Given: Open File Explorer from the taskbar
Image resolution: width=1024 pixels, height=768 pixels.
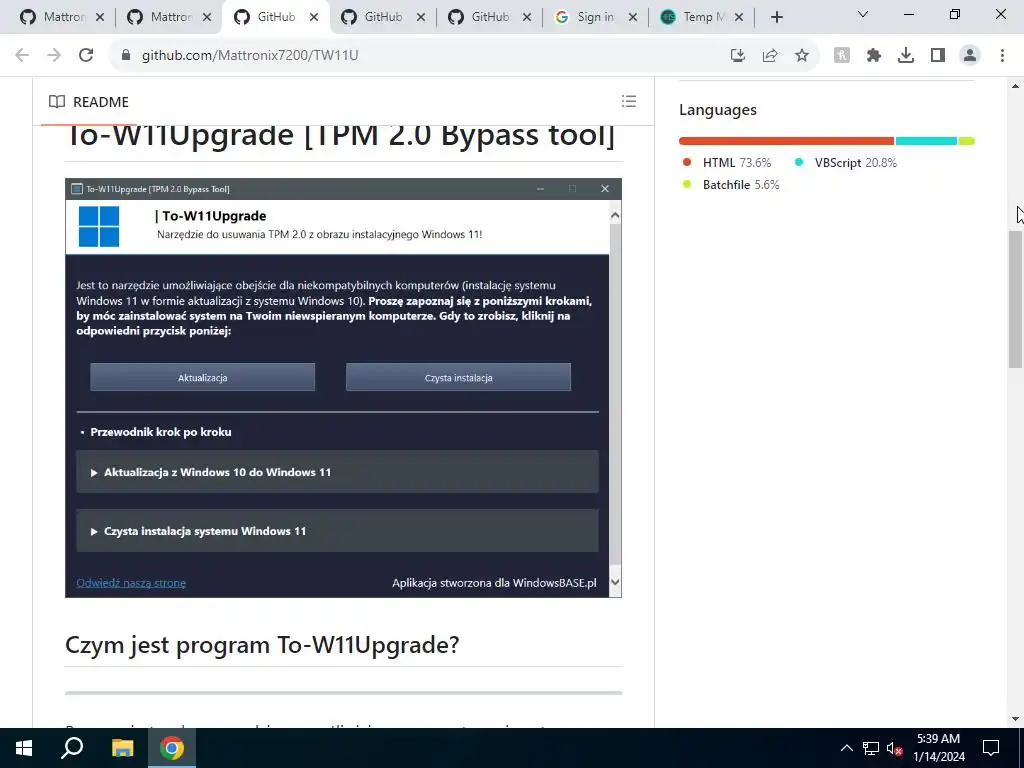Looking at the screenshot, I should [x=122, y=748].
